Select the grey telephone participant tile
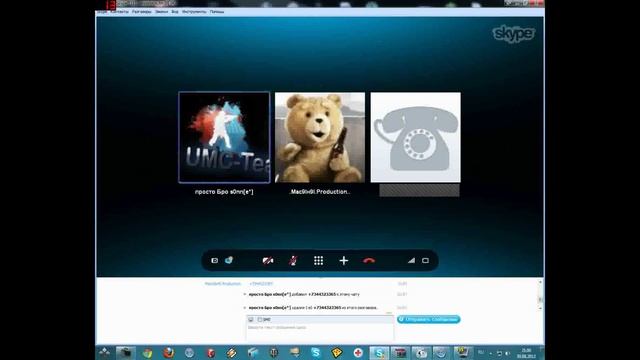Screen dimensions: 640x360 tap(416, 137)
